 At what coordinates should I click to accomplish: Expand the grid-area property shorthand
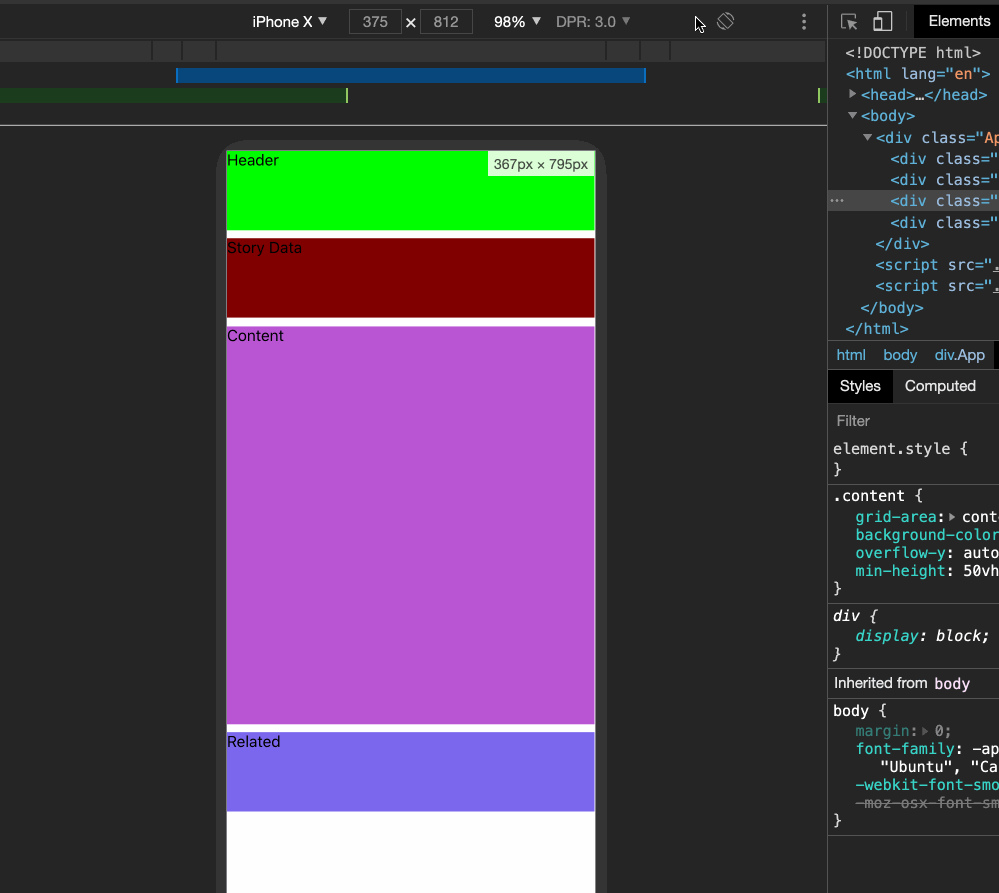tap(952, 517)
